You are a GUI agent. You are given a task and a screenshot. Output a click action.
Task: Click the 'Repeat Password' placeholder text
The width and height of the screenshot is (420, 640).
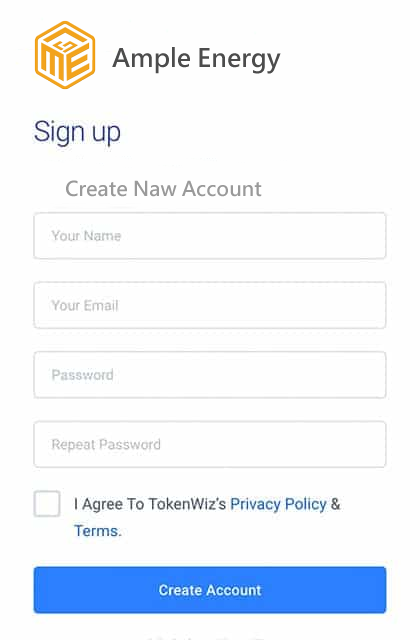[106, 444]
